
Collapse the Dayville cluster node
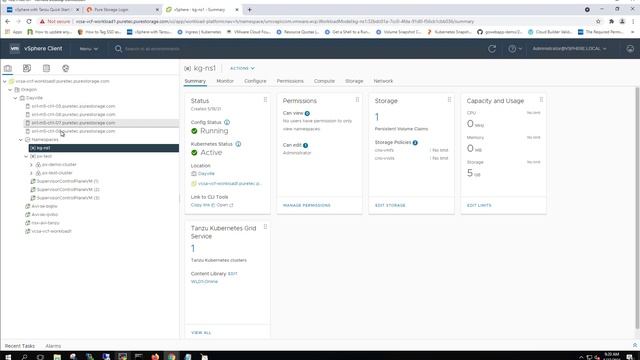(x=16, y=98)
